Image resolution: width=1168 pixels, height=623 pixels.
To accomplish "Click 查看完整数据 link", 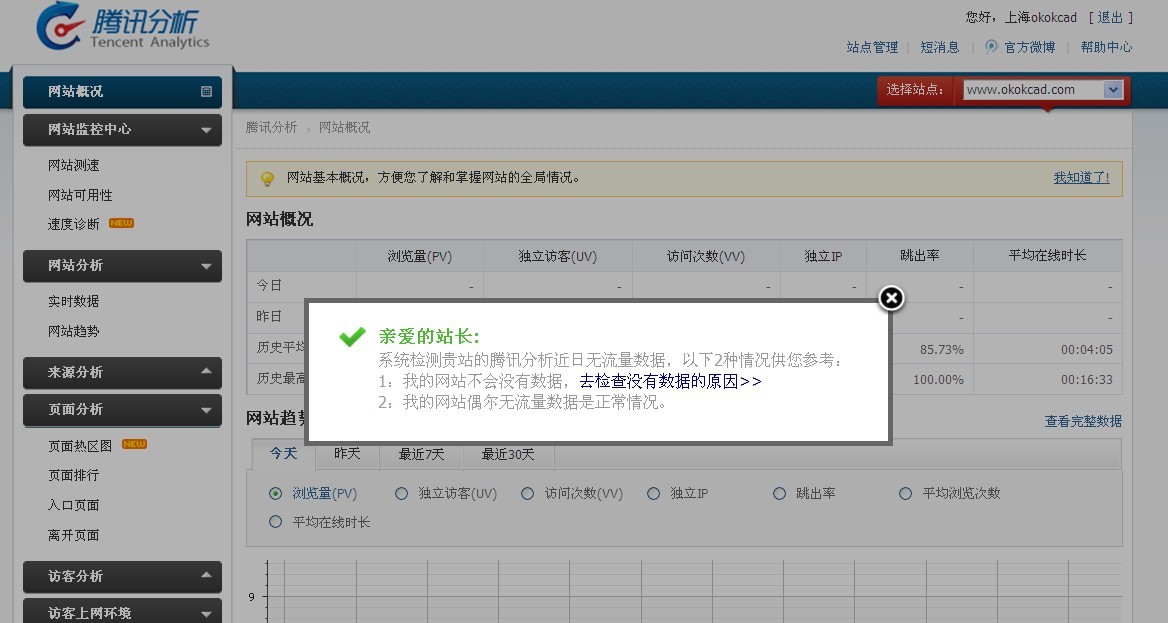I will [1083, 421].
